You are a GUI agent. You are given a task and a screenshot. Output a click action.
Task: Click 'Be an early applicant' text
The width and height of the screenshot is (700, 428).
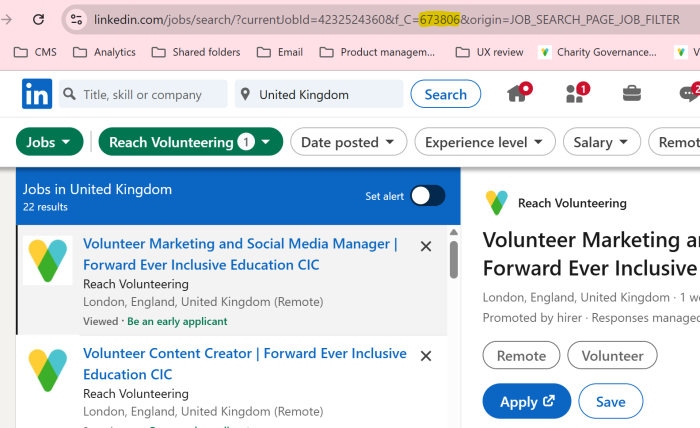[x=177, y=321]
